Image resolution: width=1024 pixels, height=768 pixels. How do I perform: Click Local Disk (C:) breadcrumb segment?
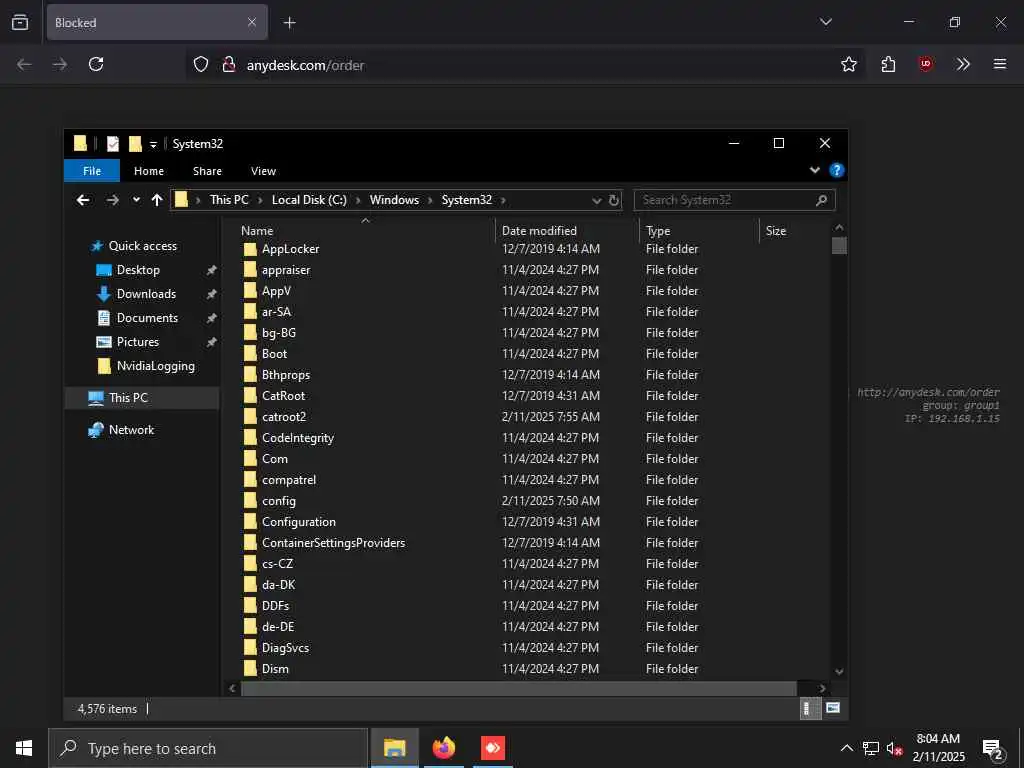click(x=309, y=200)
